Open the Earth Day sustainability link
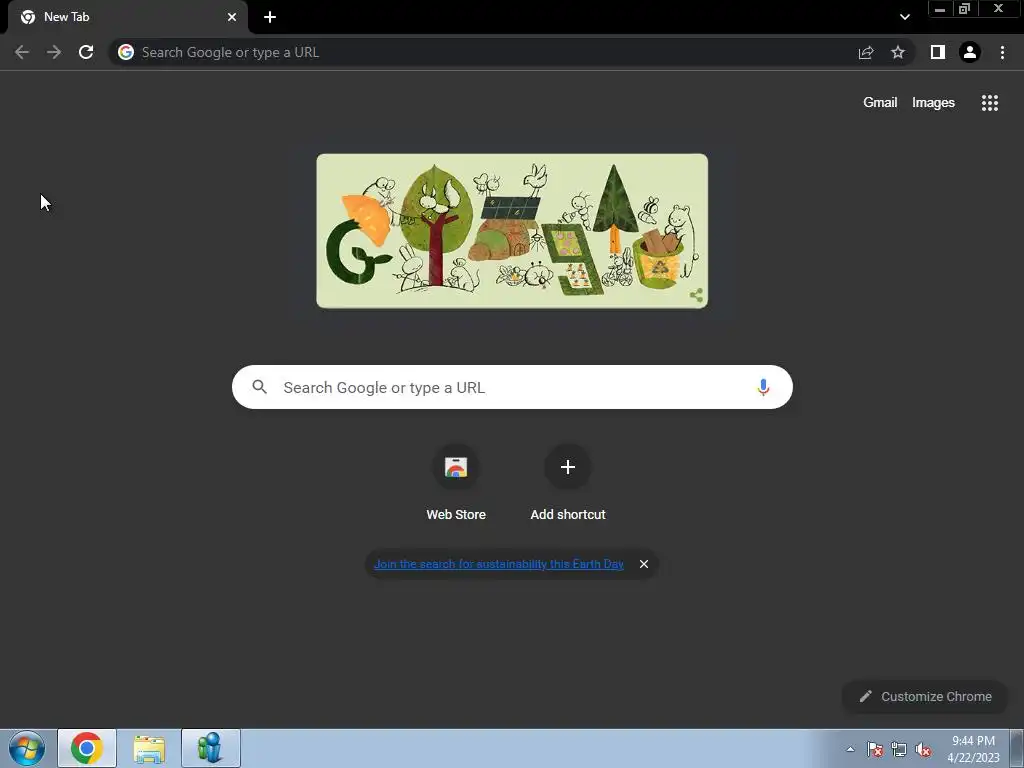 coord(498,564)
